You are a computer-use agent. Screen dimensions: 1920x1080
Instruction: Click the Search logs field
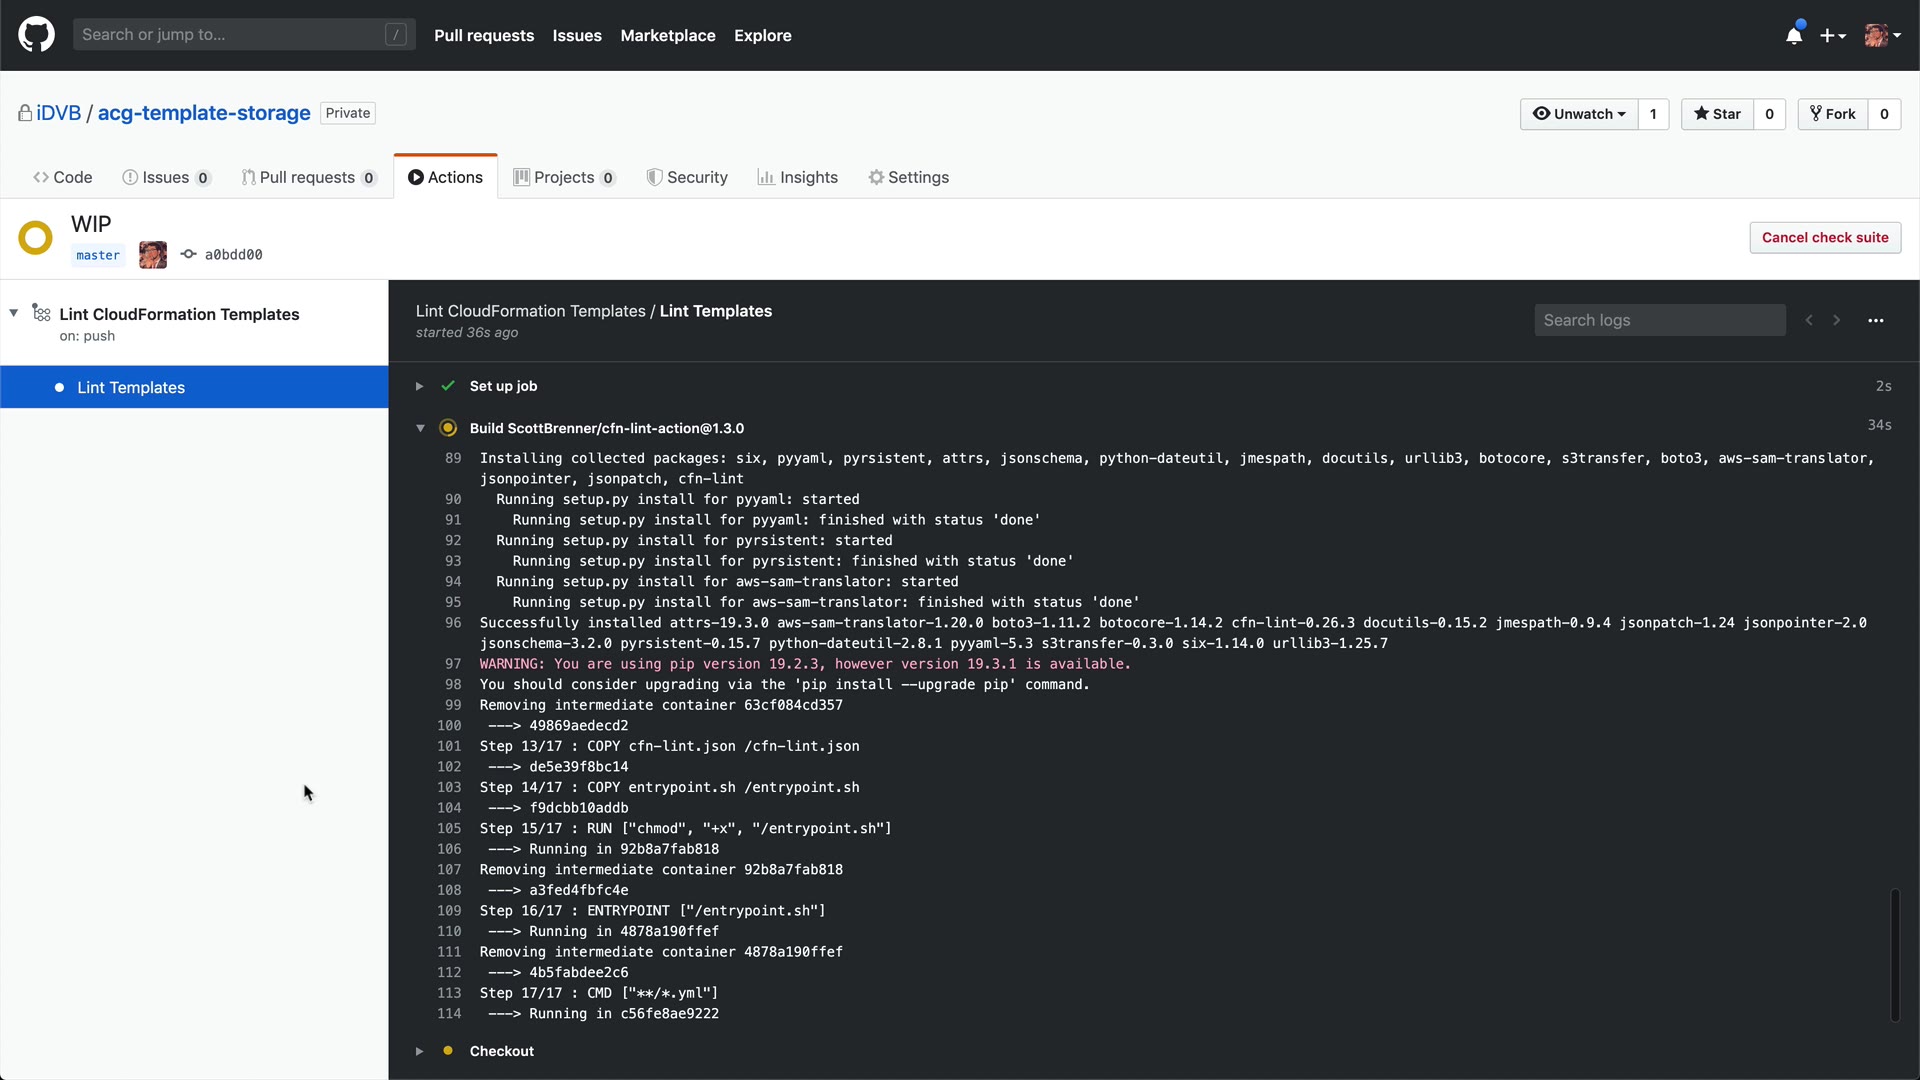[x=1659, y=320]
